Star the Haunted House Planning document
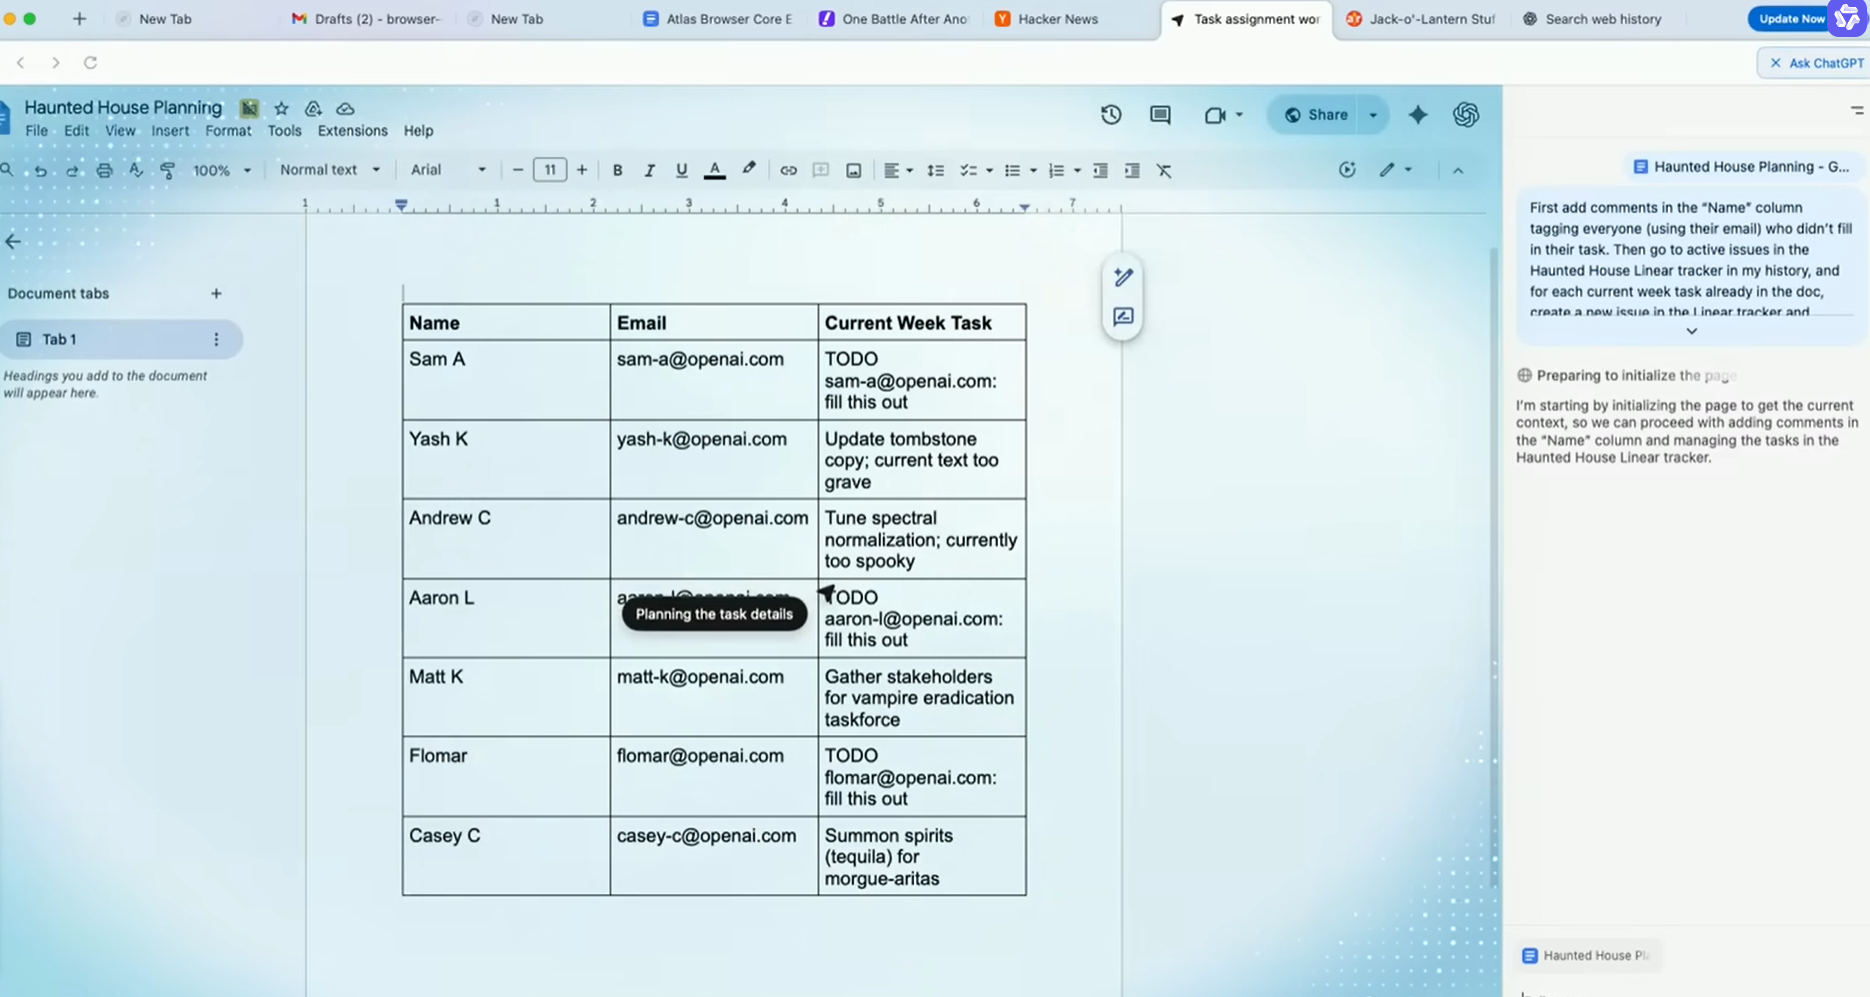This screenshot has height=997, width=1870. click(281, 108)
